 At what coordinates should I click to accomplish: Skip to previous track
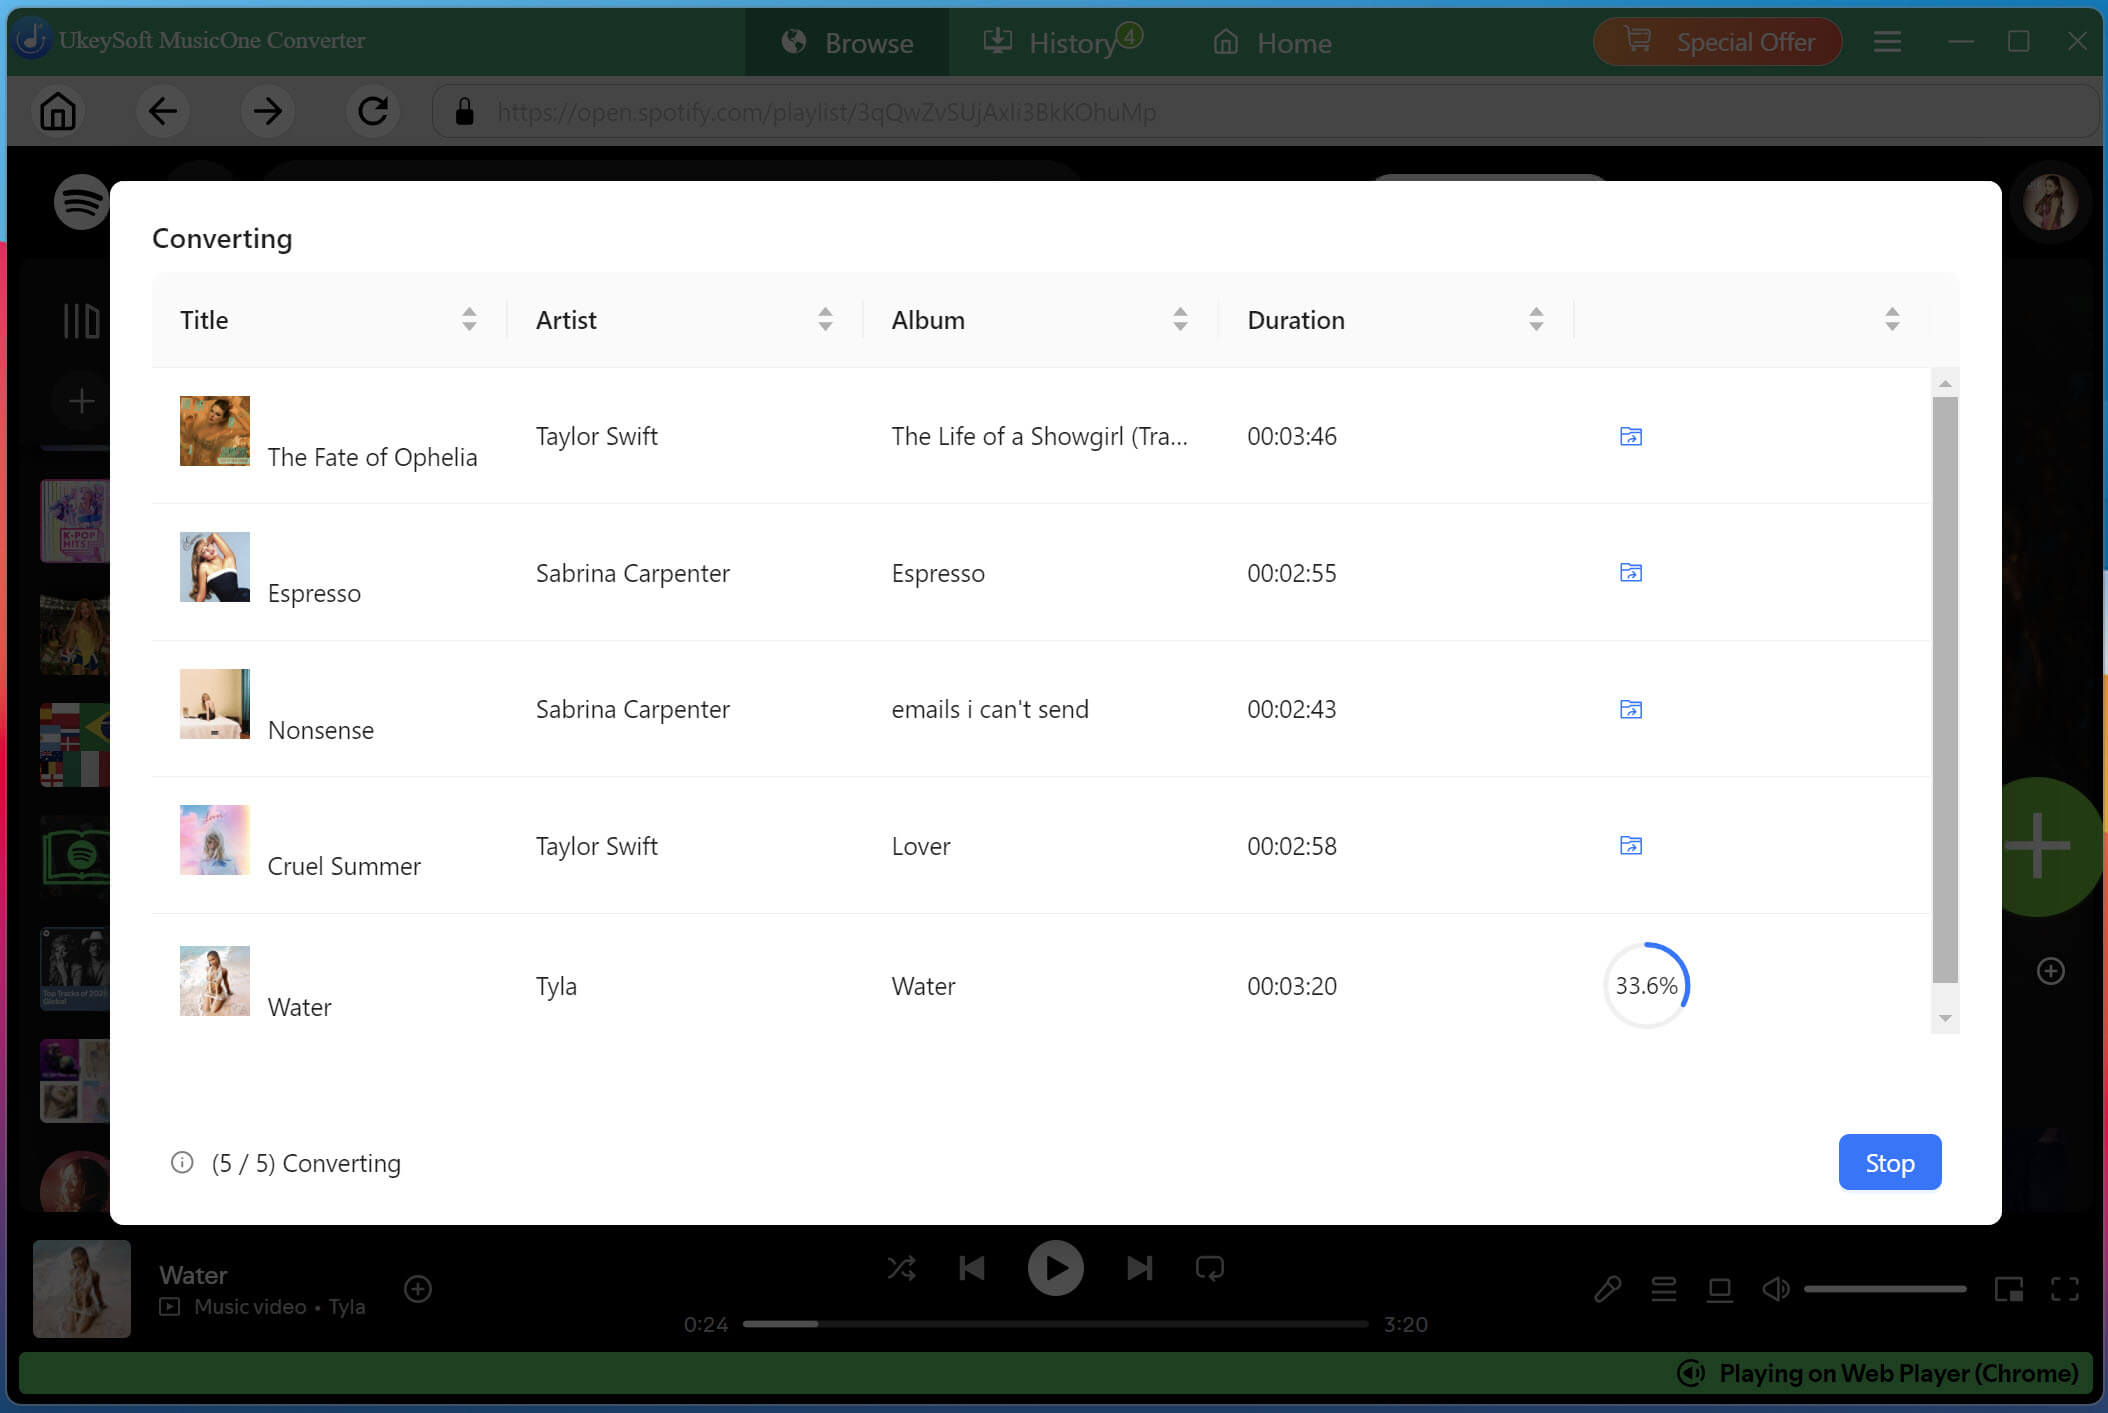(x=972, y=1268)
